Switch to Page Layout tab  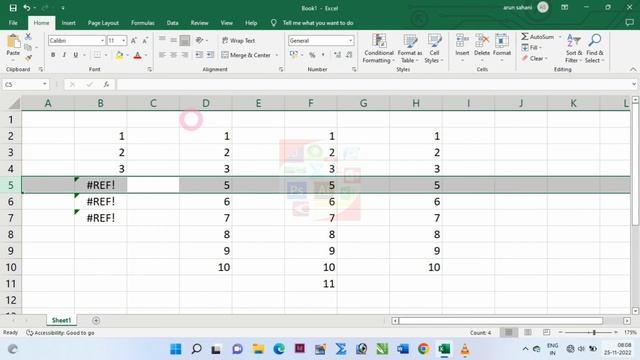(x=103, y=23)
